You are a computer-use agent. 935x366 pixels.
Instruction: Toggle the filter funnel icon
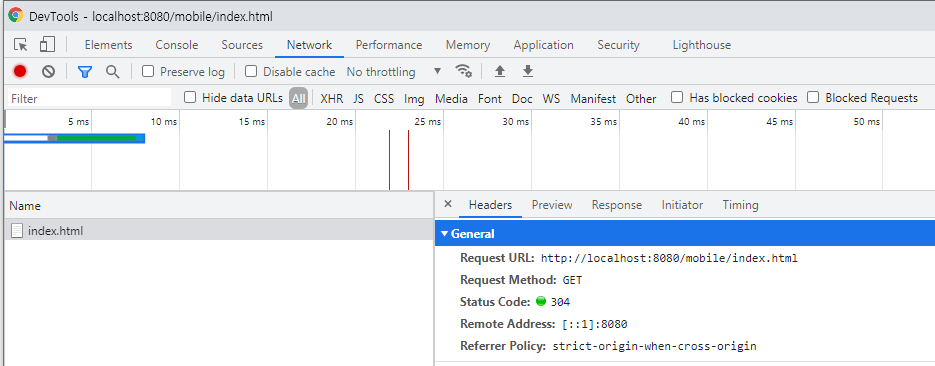click(85, 72)
